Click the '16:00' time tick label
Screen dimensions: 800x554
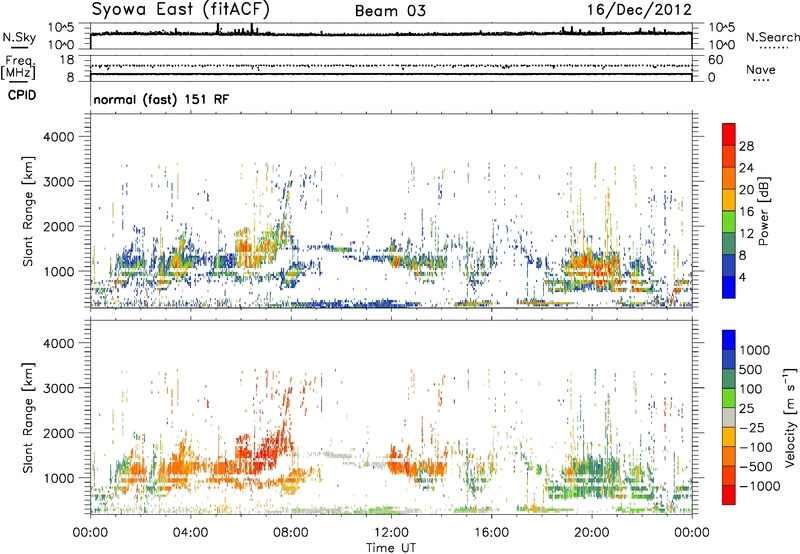491,533
